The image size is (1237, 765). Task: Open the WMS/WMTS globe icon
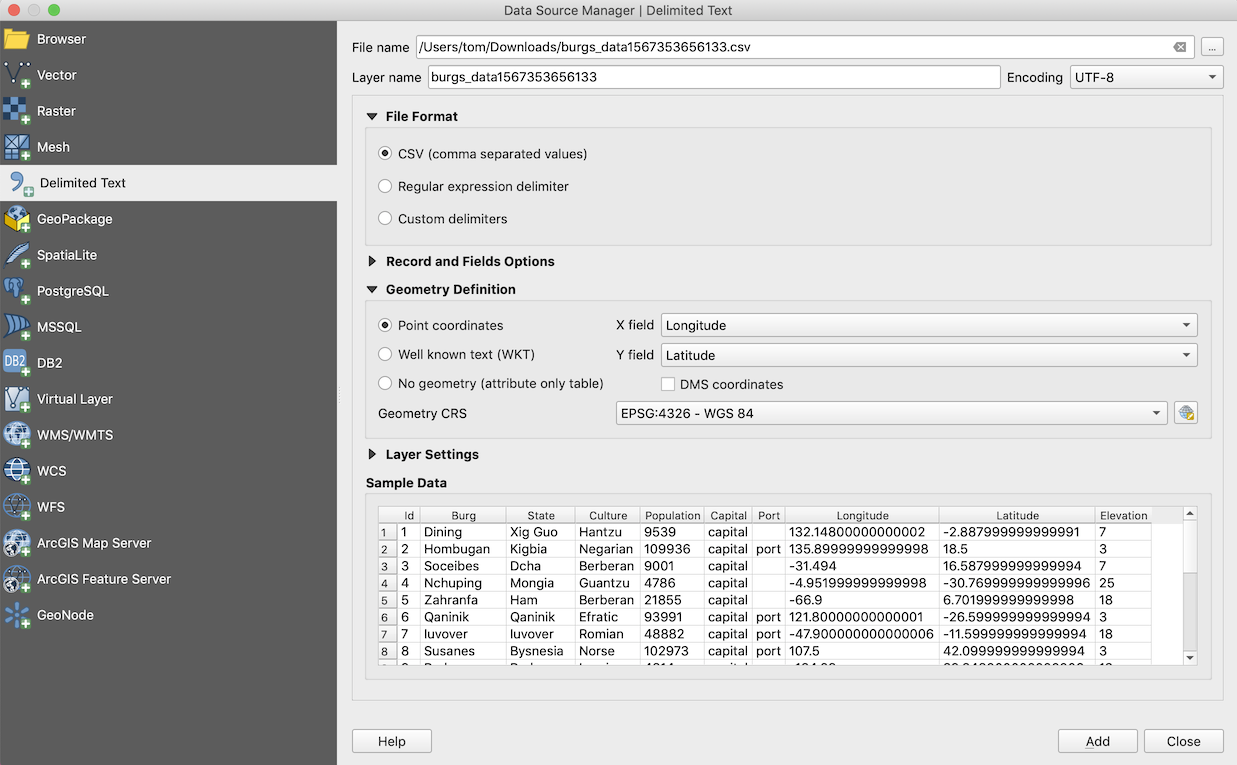tap(17, 435)
